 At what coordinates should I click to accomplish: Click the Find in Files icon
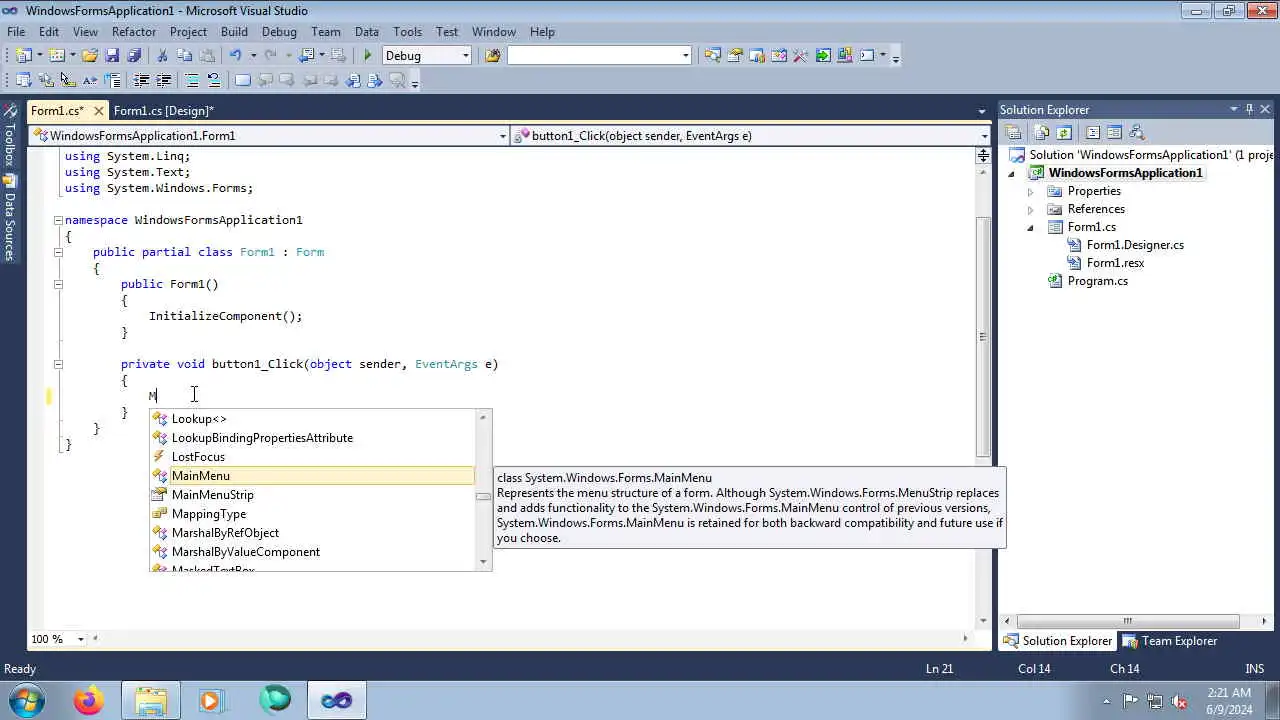(492, 56)
